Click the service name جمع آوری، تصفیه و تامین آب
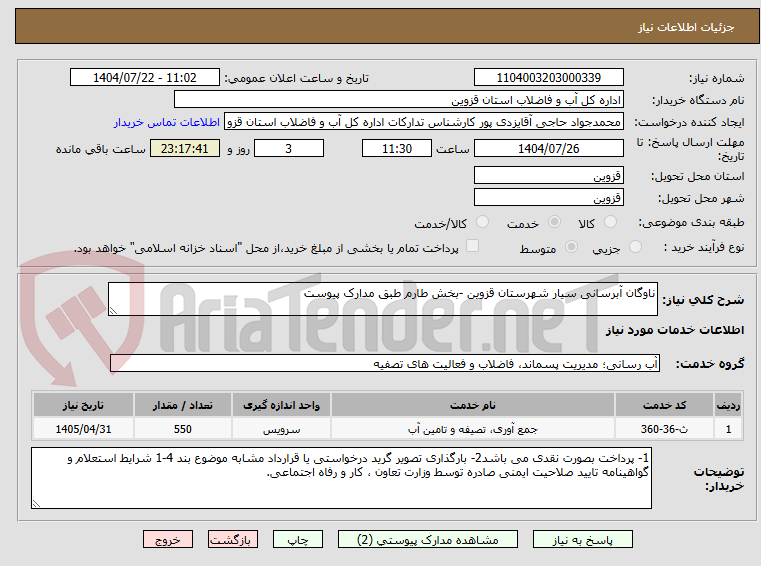The image size is (761, 566). pos(473,429)
